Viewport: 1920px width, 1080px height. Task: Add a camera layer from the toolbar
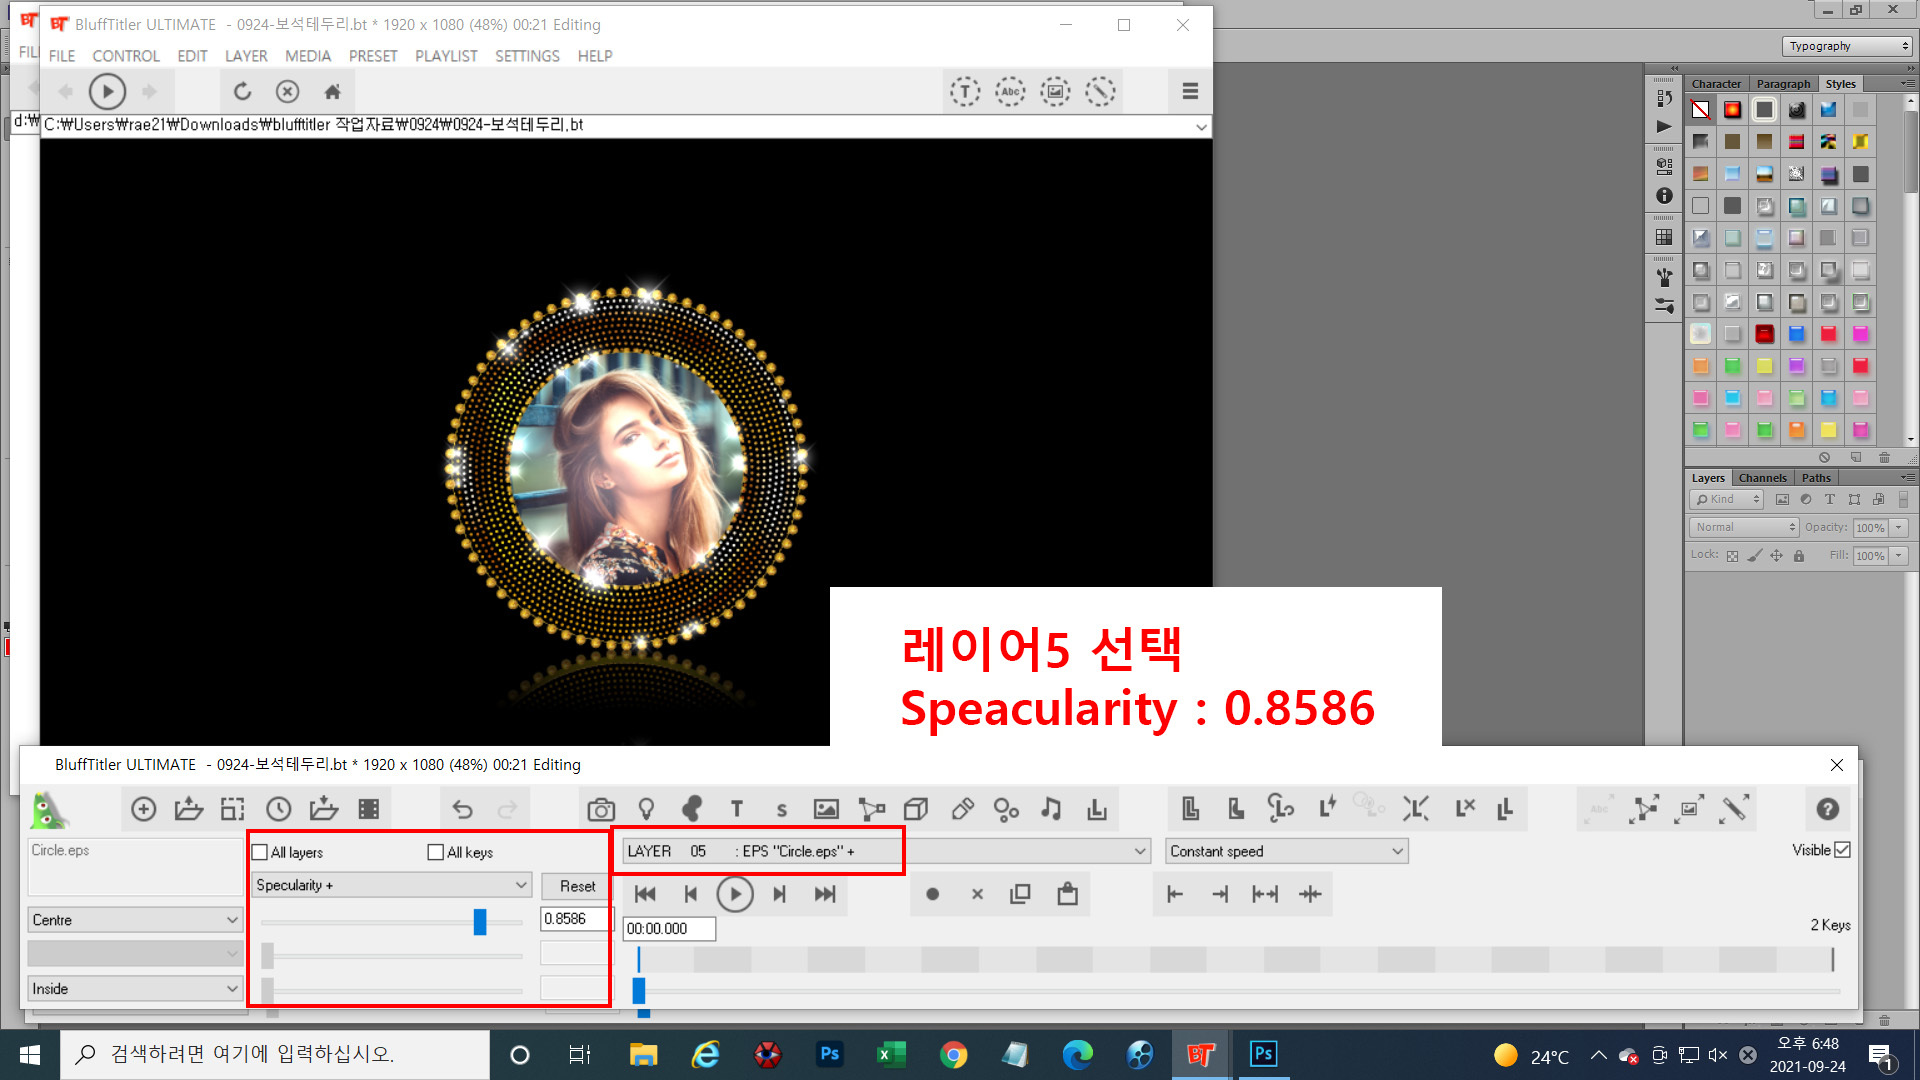(x=601, y=809)
